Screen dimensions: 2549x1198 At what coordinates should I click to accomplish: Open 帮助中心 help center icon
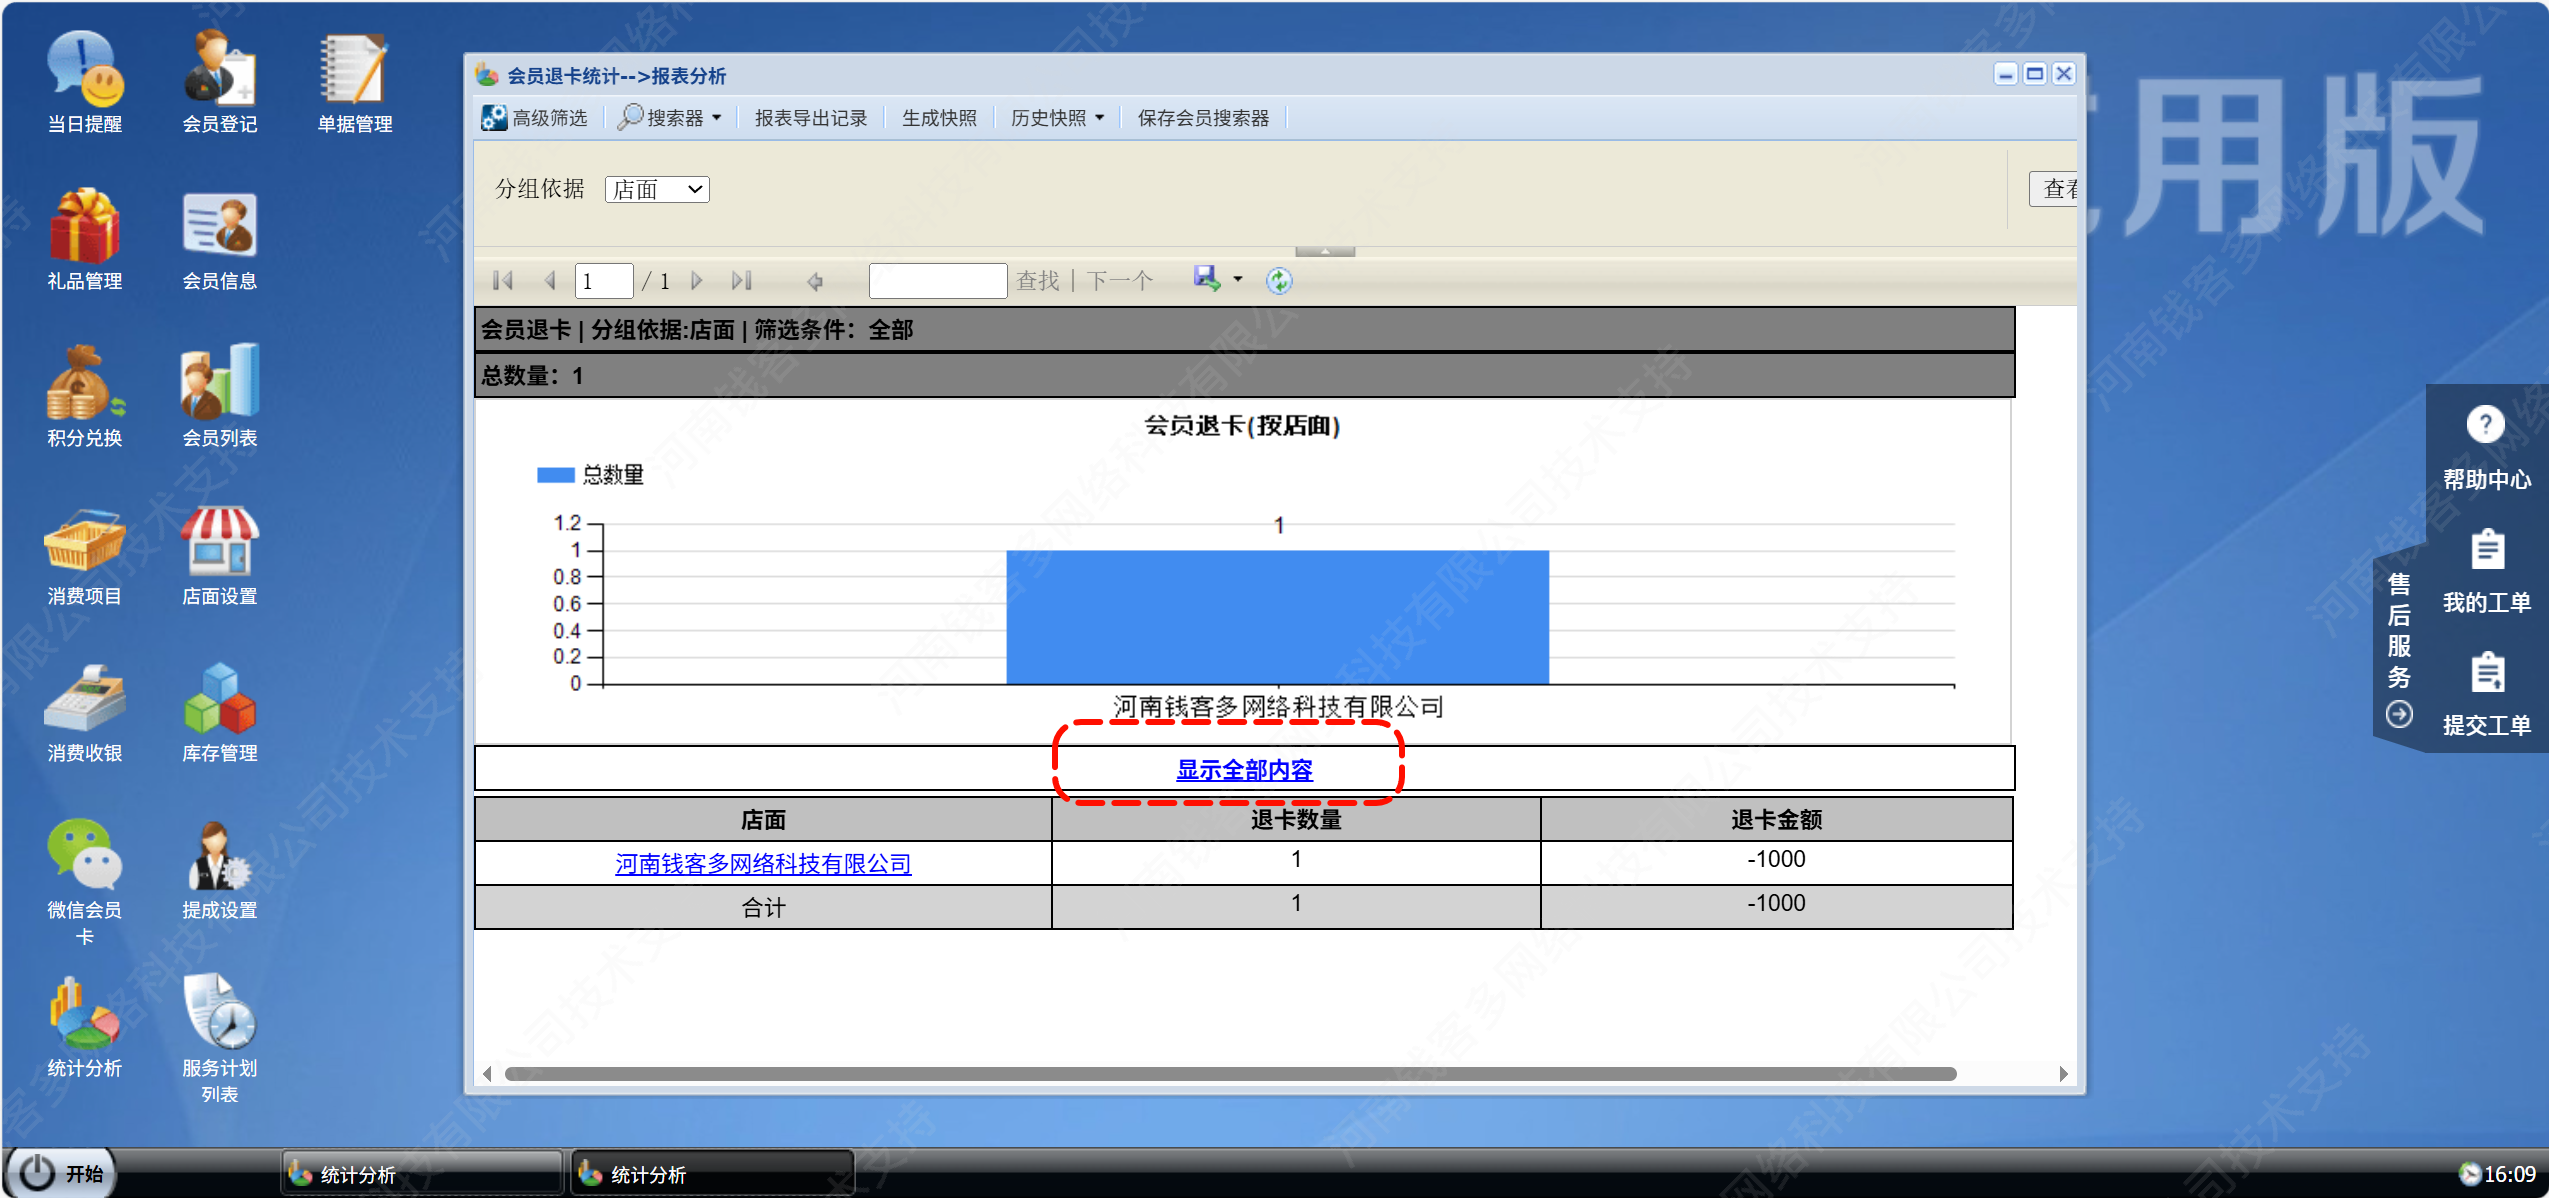[2485, 427]
